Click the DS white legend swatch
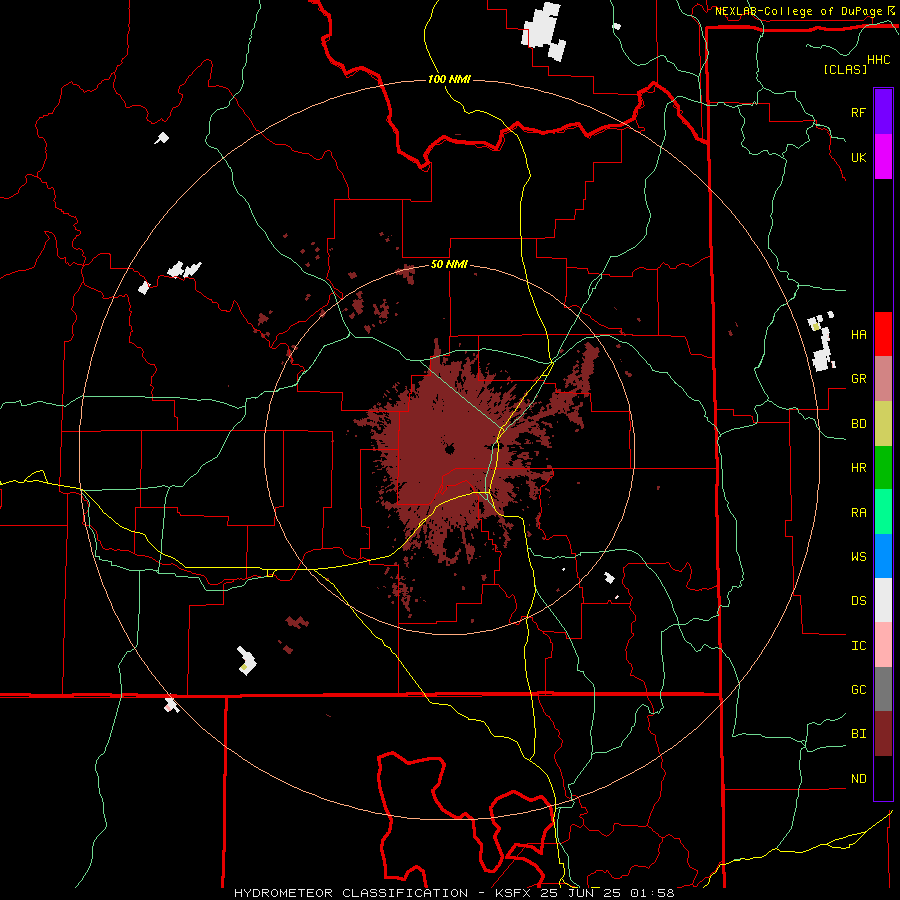 (x=883, y=600)
